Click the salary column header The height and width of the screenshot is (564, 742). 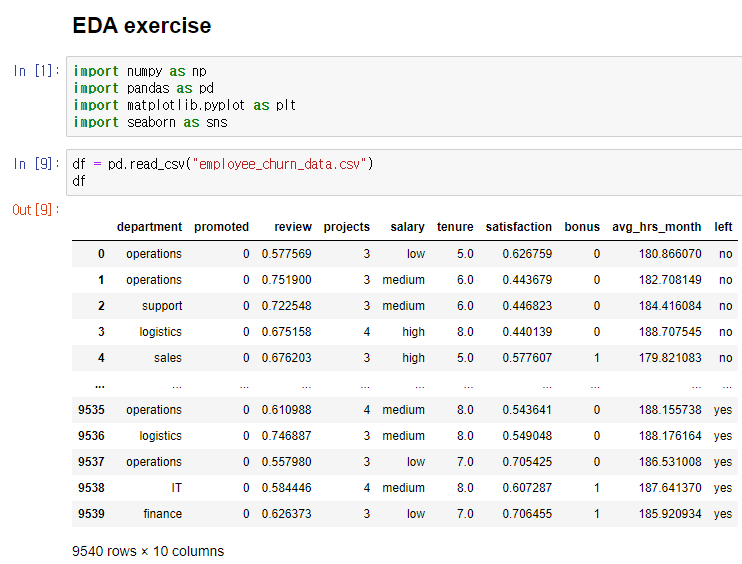pos(407,227)
